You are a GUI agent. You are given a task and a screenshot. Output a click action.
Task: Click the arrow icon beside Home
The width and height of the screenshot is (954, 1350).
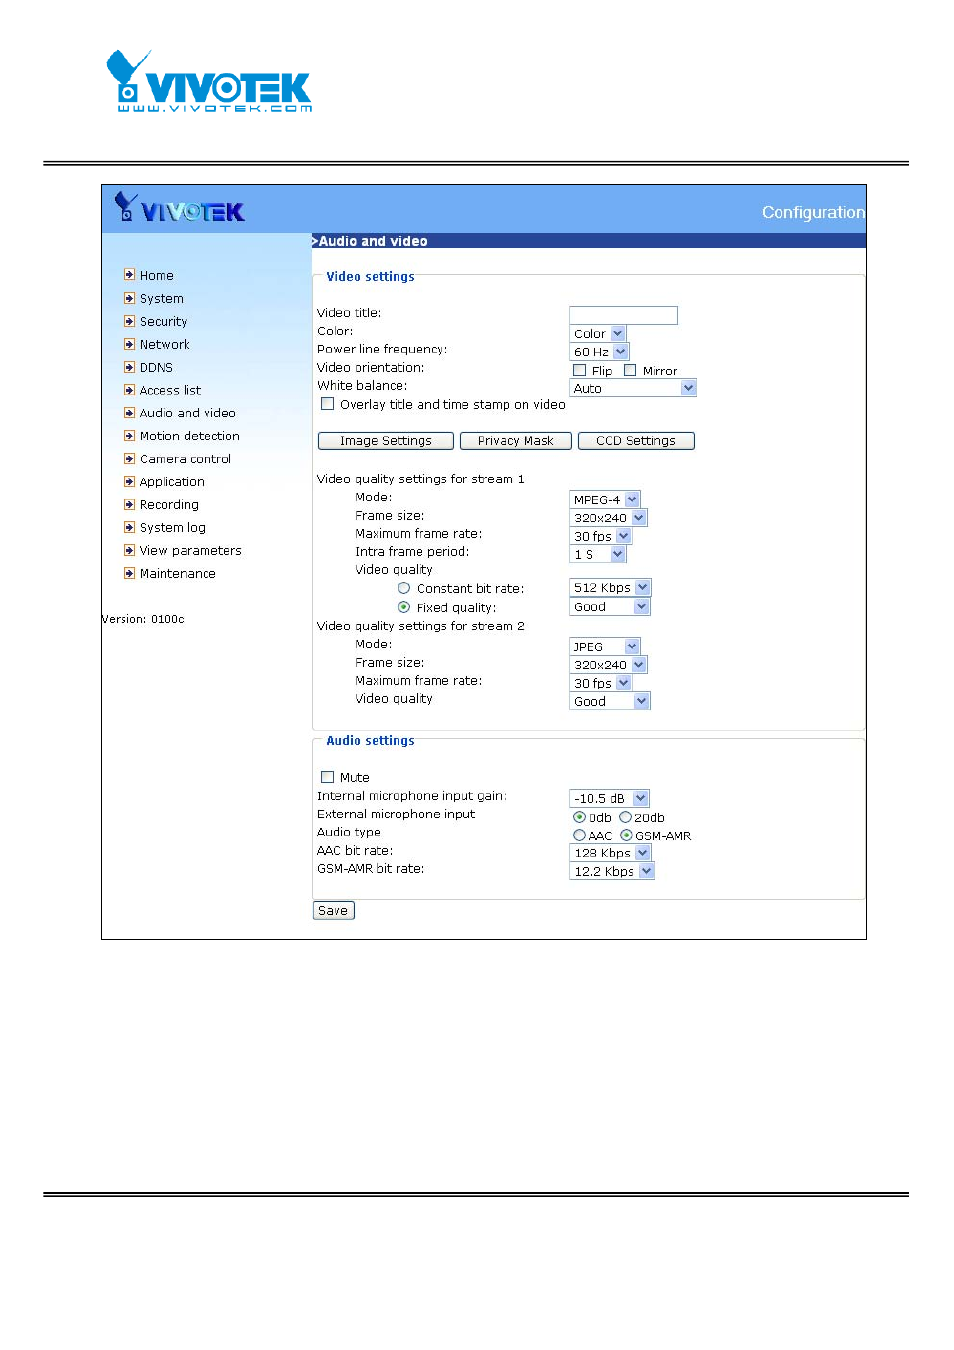pyautogui.click(x=129, y=275)
